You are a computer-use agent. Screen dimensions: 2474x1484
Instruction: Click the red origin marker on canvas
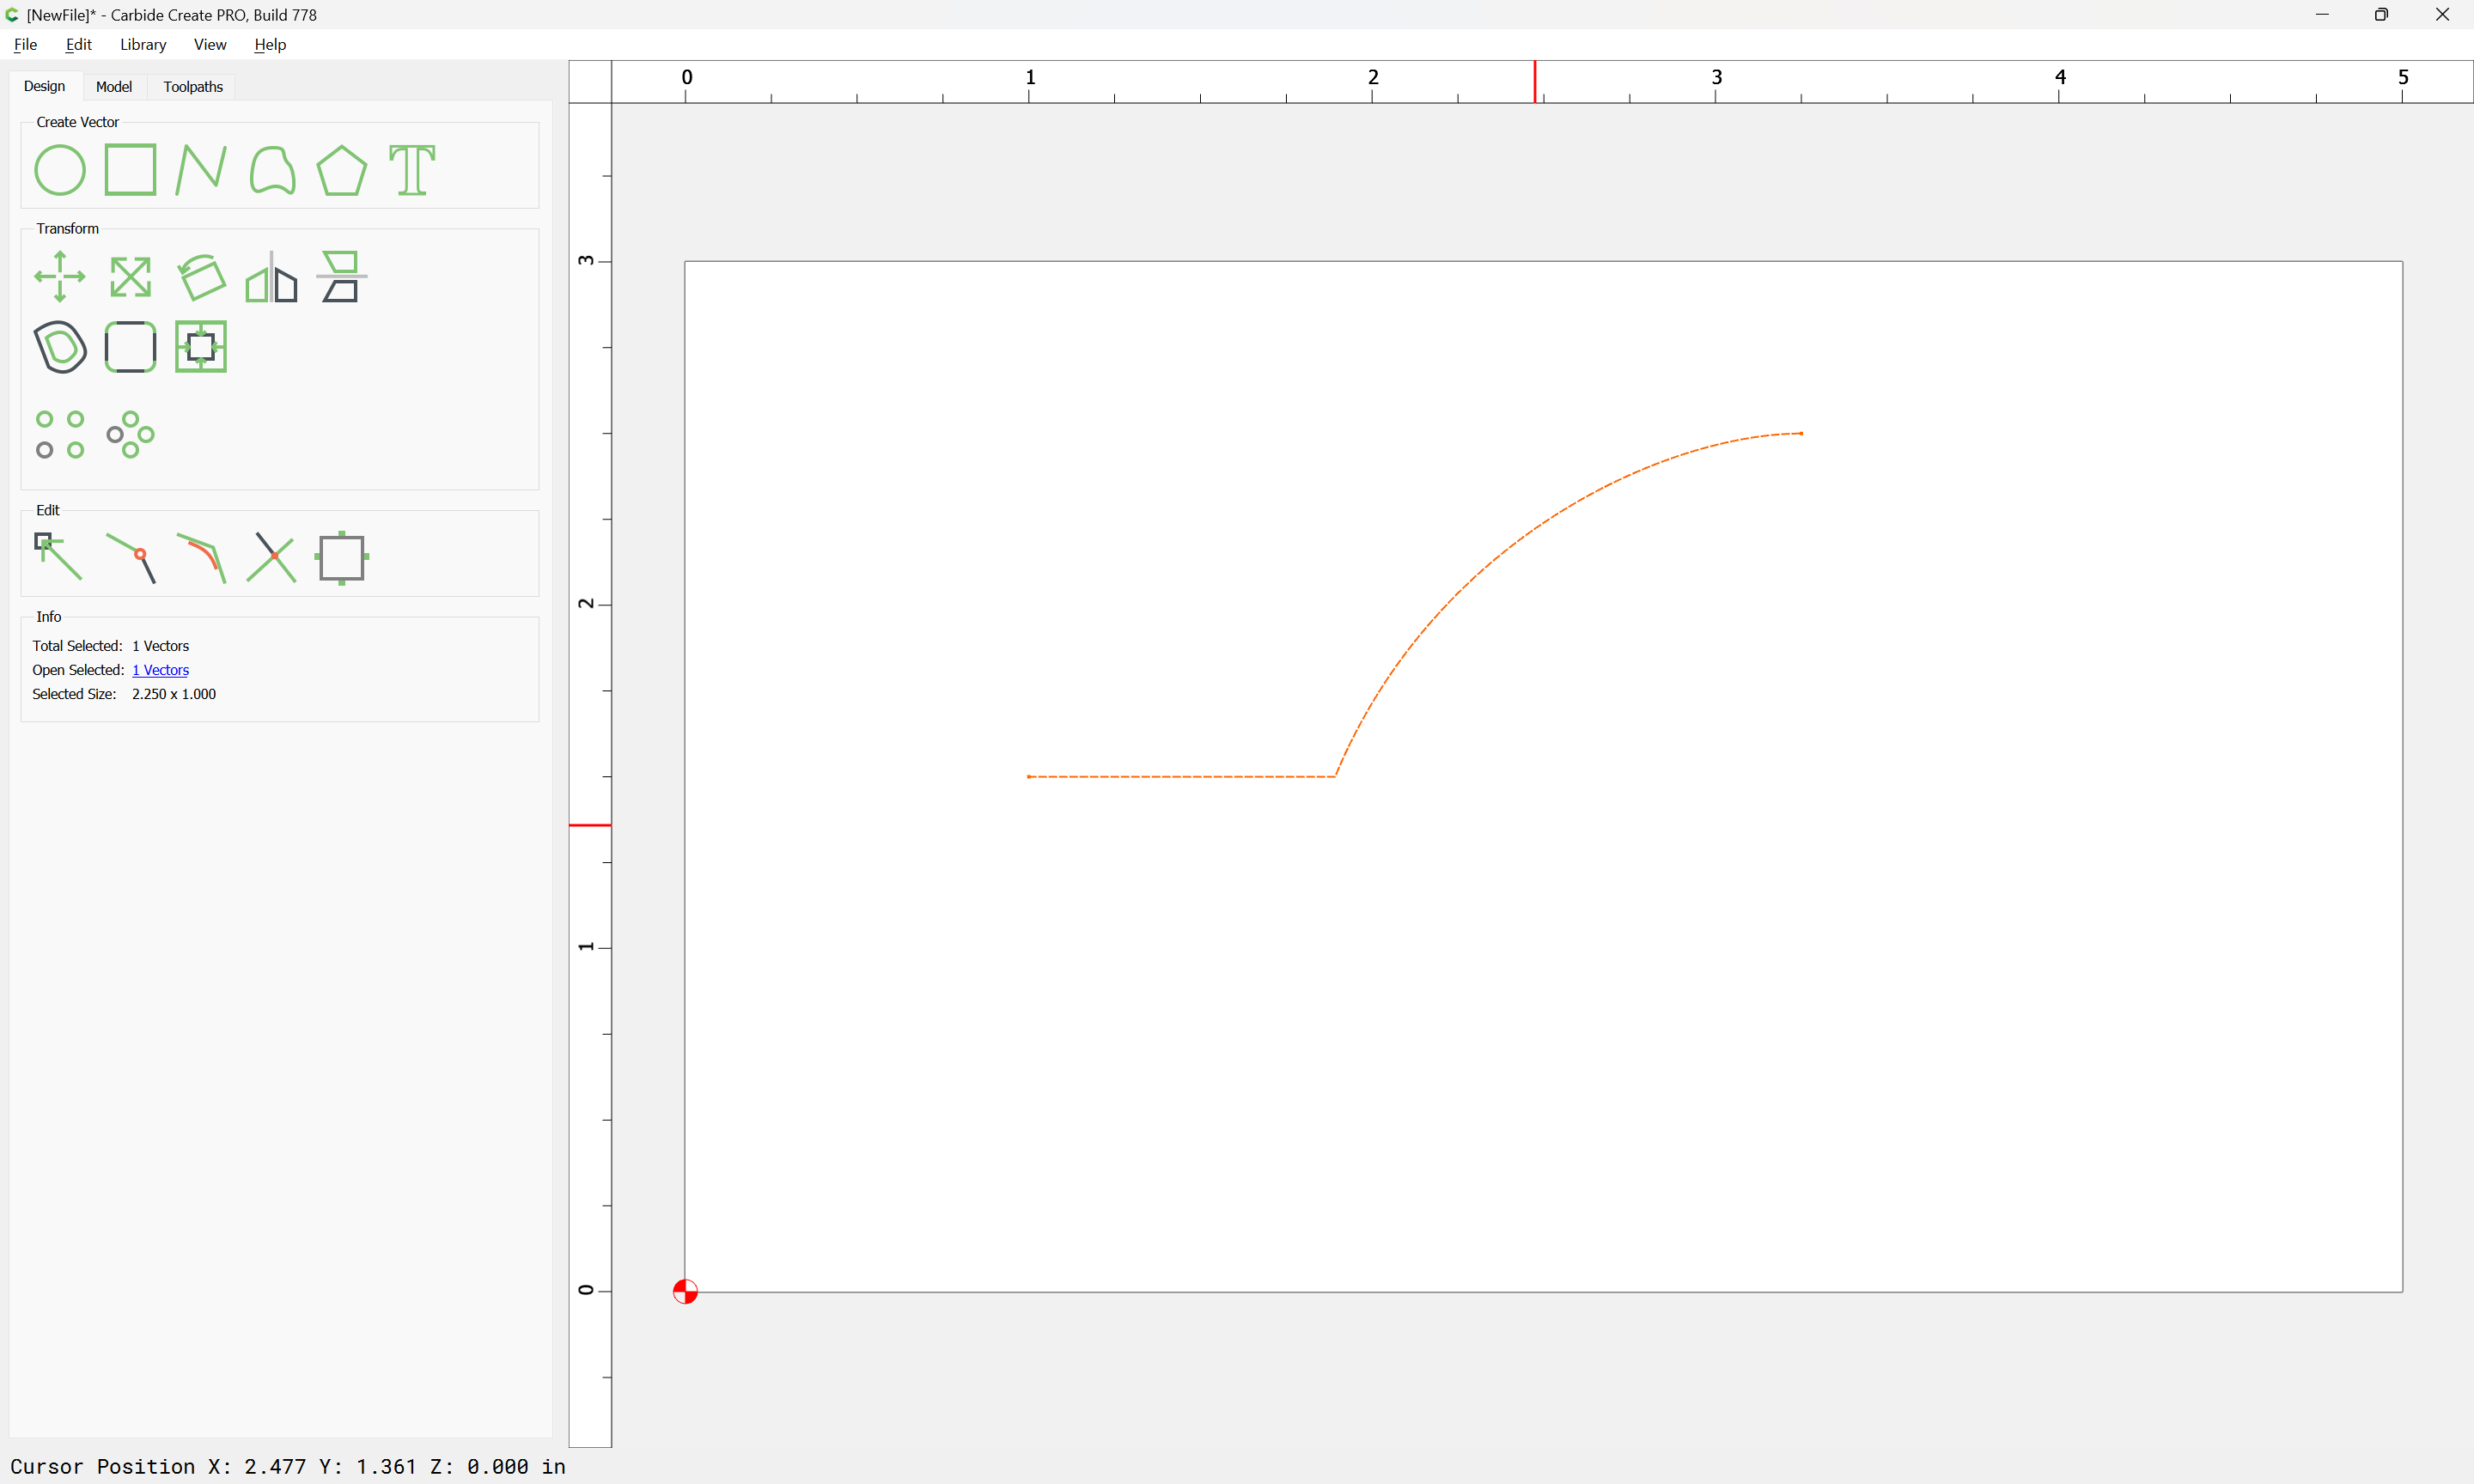pos(685,1292)
